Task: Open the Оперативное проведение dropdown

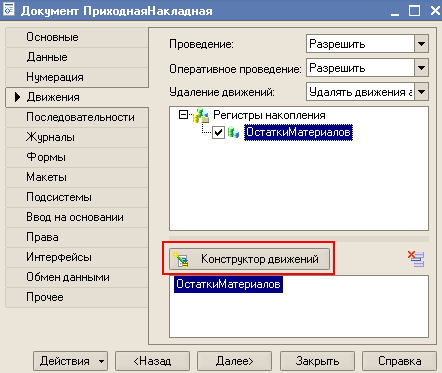Action: tap(421, 68)
